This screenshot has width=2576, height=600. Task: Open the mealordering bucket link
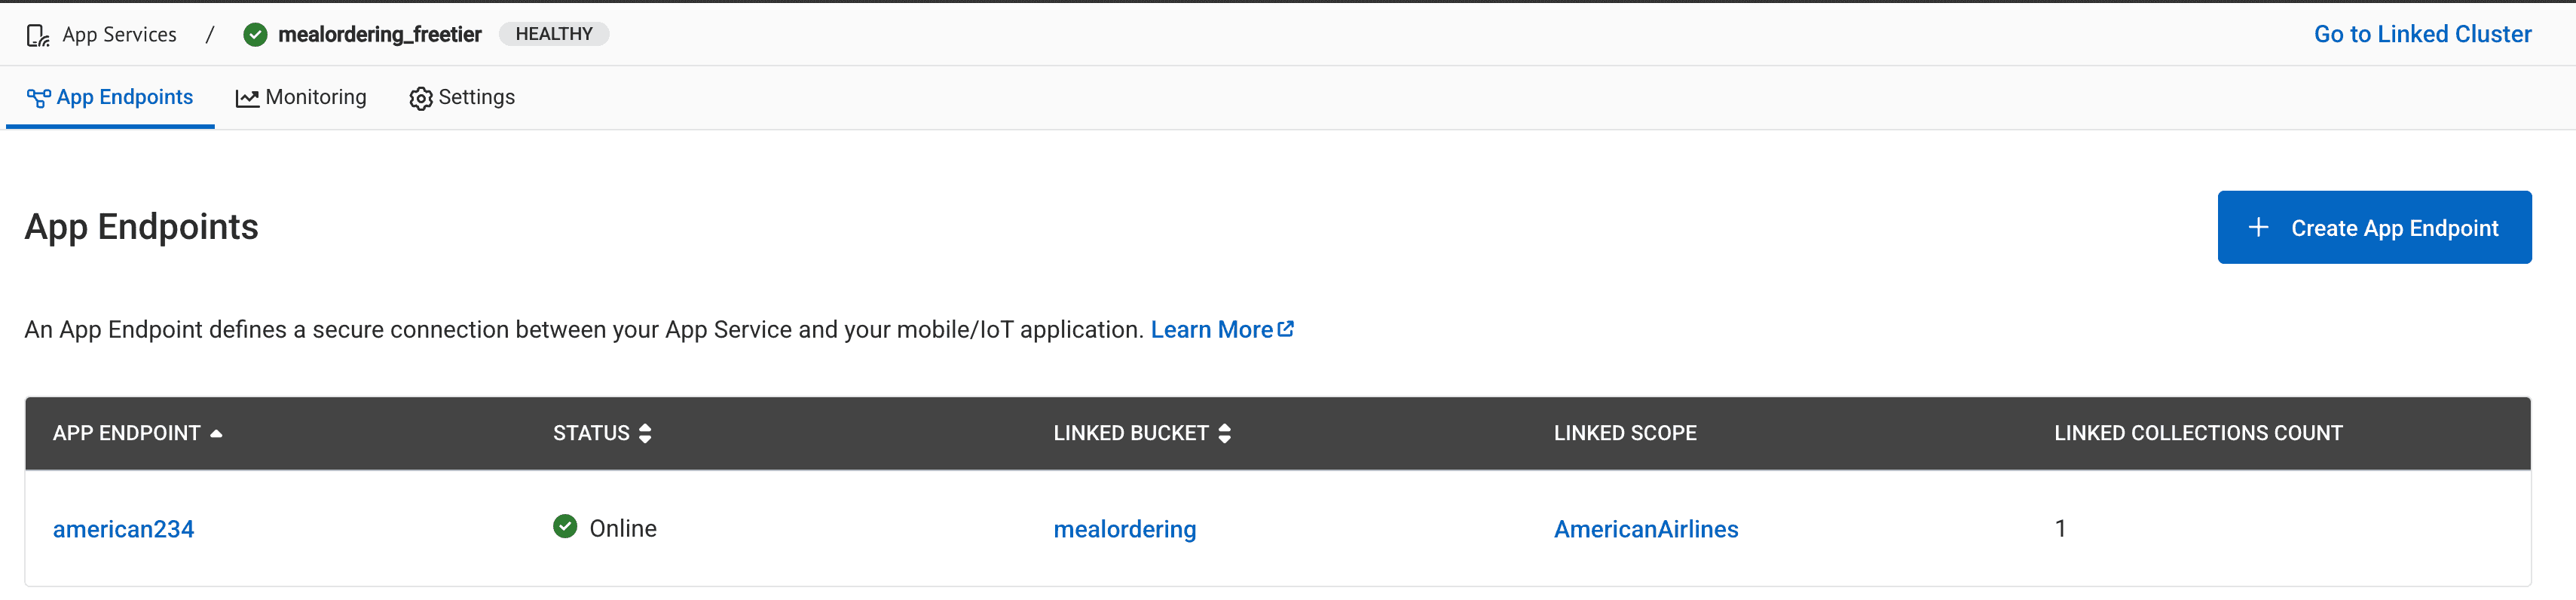1124,529
